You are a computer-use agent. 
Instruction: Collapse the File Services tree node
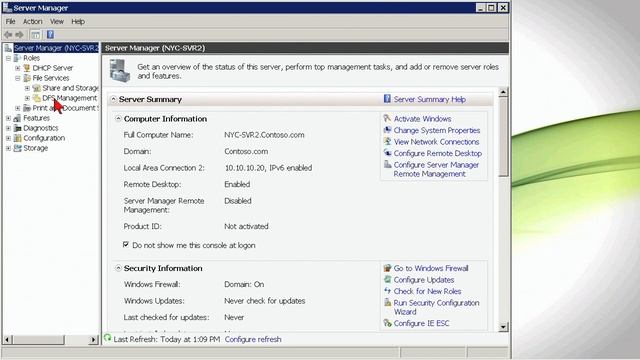(x=18, y=78)
